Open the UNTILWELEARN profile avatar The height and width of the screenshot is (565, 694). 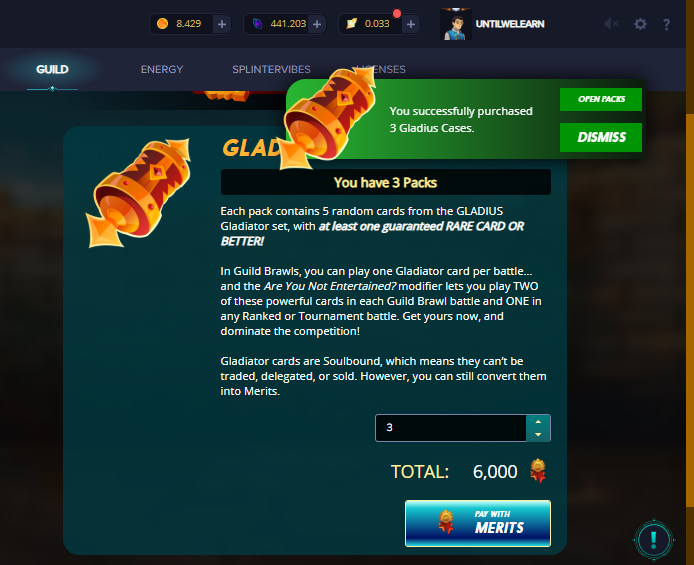pos(456,24)
